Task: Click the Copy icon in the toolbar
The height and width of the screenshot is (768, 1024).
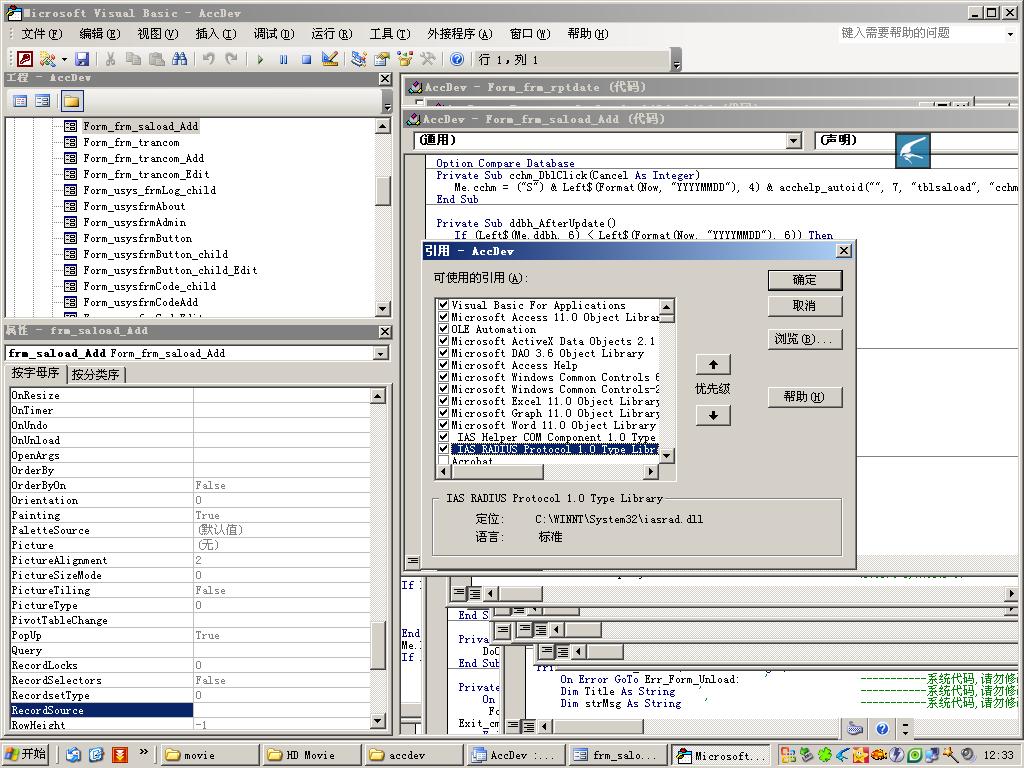Action: click(133, 59)
